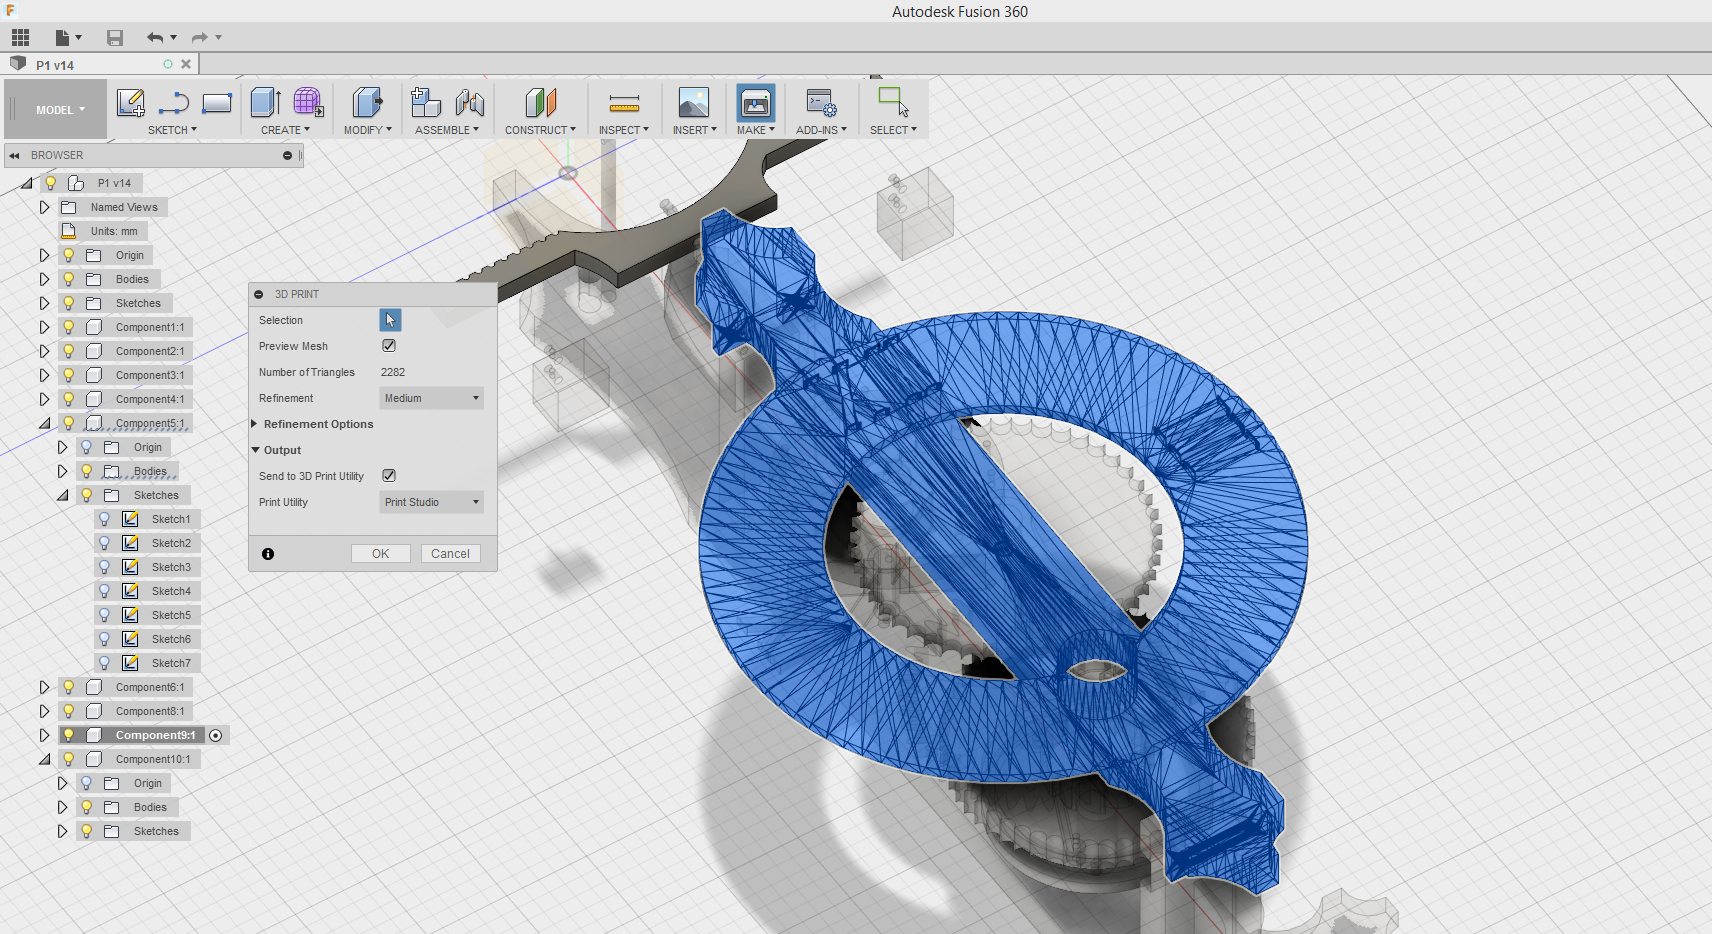1712x934 pixels.
Task: Click the Save icon
Action: pyautogui.click(x=115, y=38)
